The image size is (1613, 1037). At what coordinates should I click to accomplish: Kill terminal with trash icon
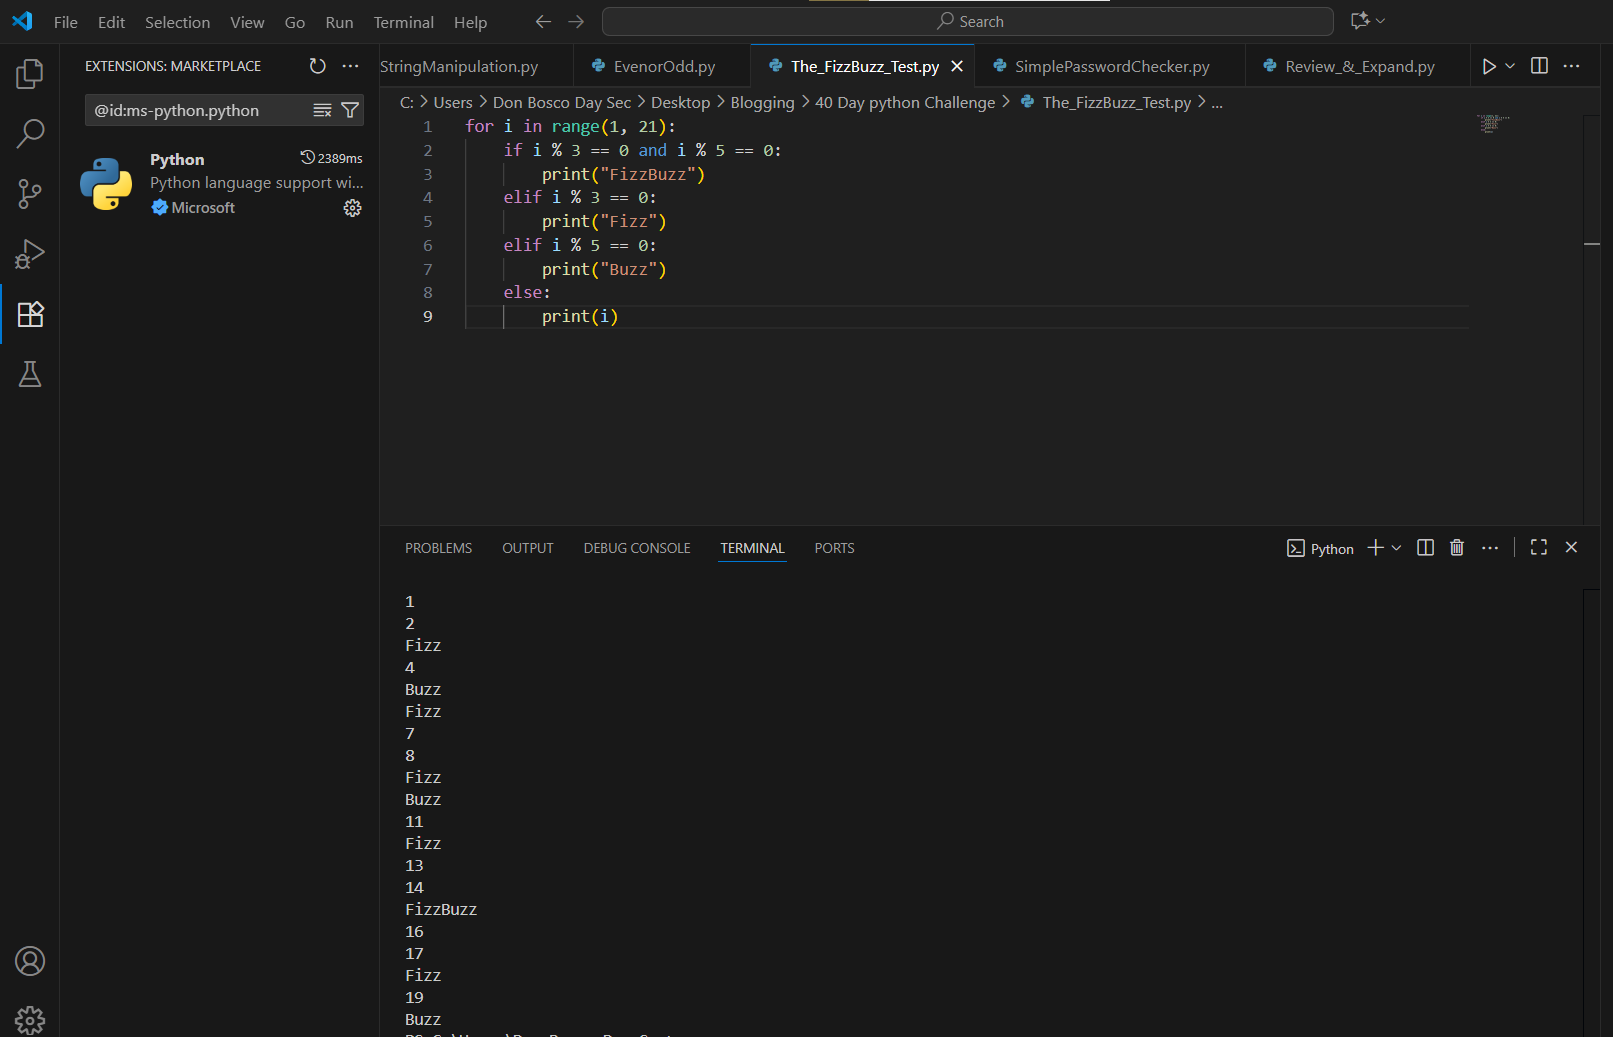pyautogui.click(x=1457, y=548)
